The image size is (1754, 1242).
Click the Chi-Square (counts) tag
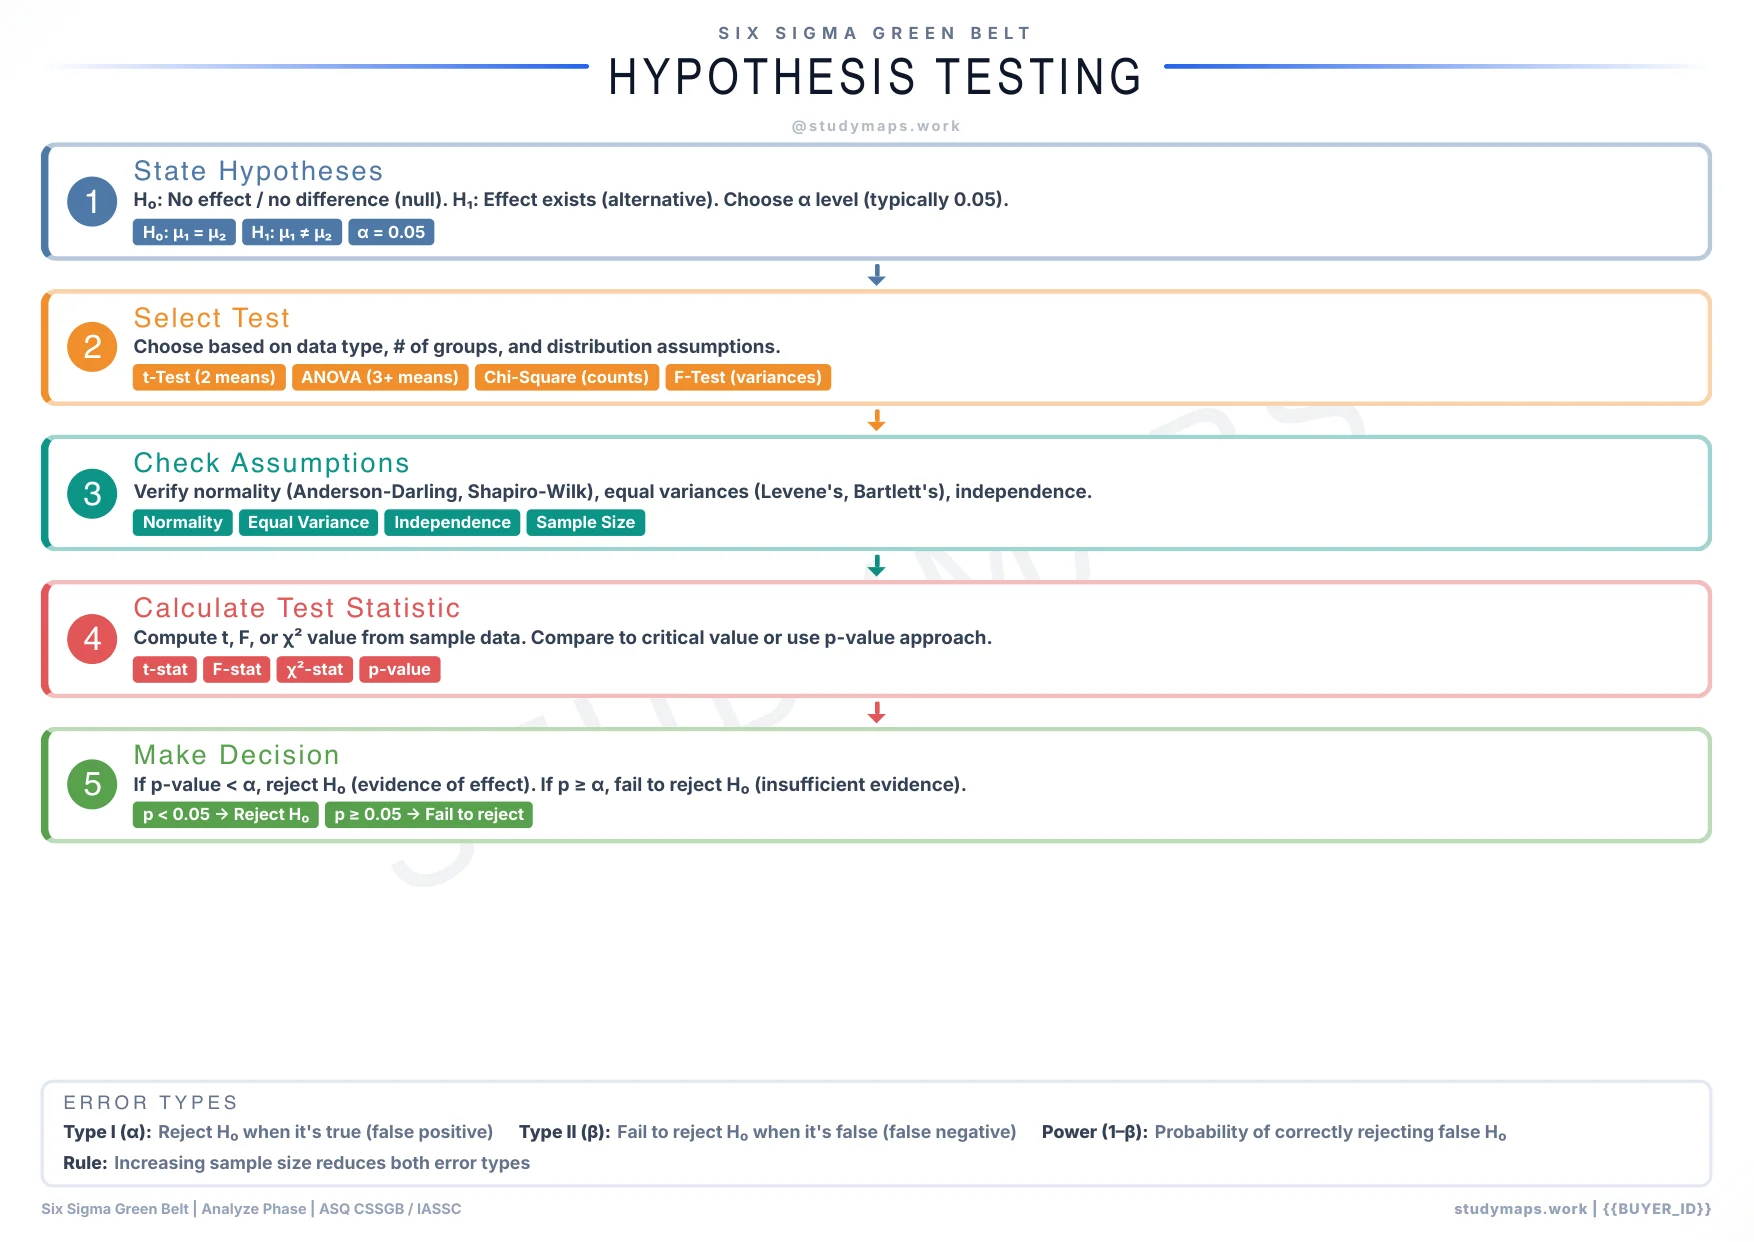(566, 377)
